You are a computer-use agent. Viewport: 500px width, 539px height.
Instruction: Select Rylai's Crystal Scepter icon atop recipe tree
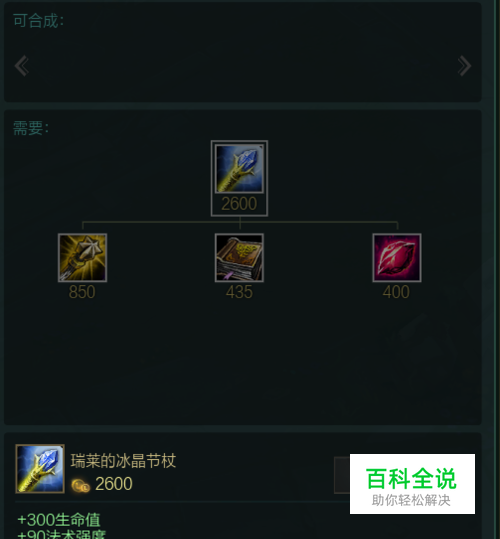[x=239, y=168]
